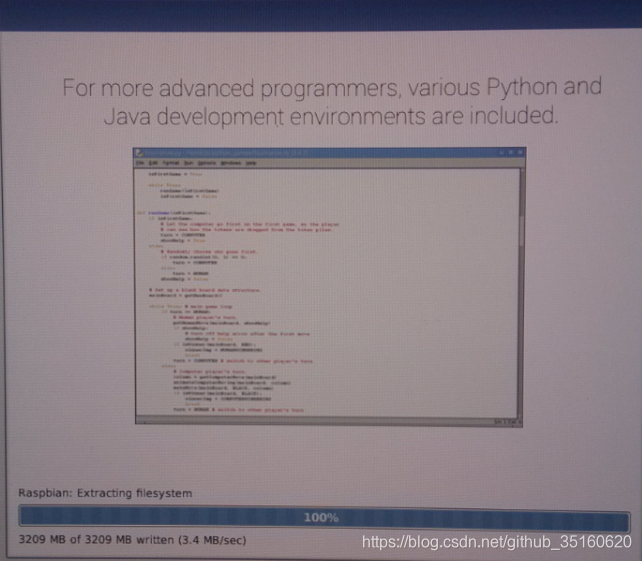
Task: Click the "For more advanced programmers" slide heading
Action: 332,101
